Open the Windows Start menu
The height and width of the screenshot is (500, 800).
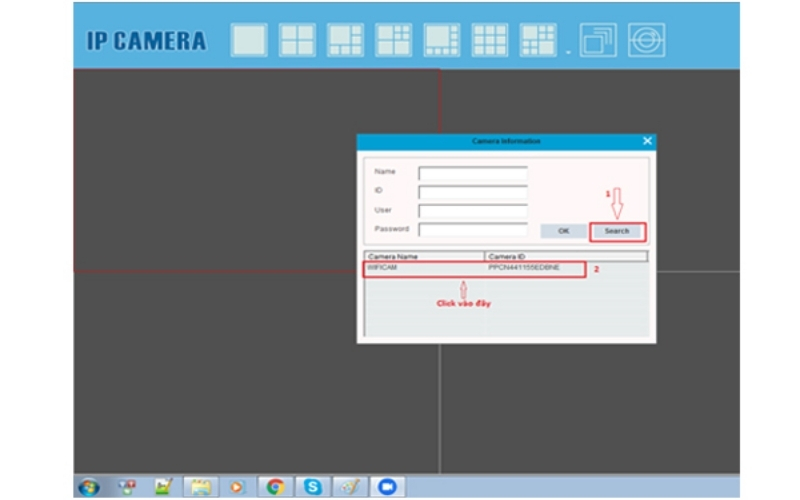coord(89,487)
